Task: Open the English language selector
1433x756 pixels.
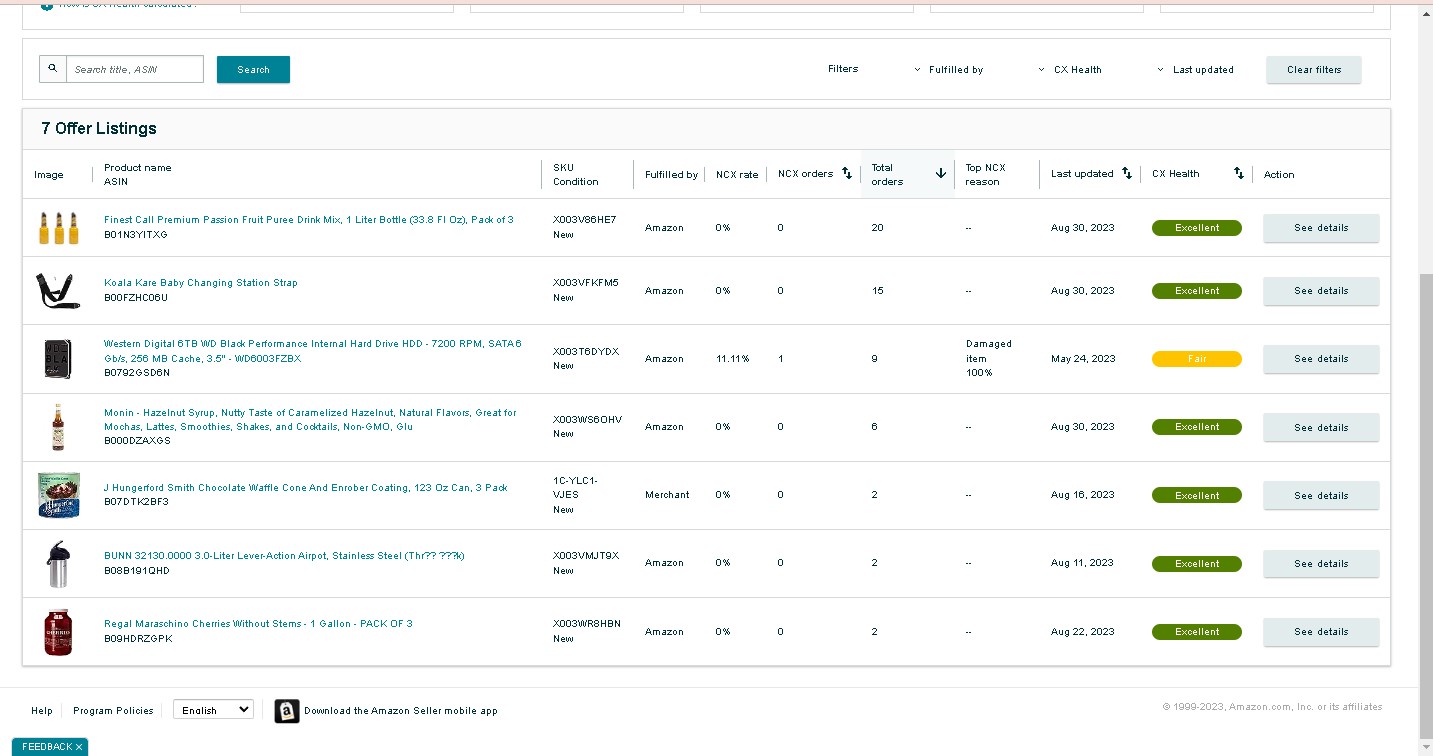Action: pos(214,710)
